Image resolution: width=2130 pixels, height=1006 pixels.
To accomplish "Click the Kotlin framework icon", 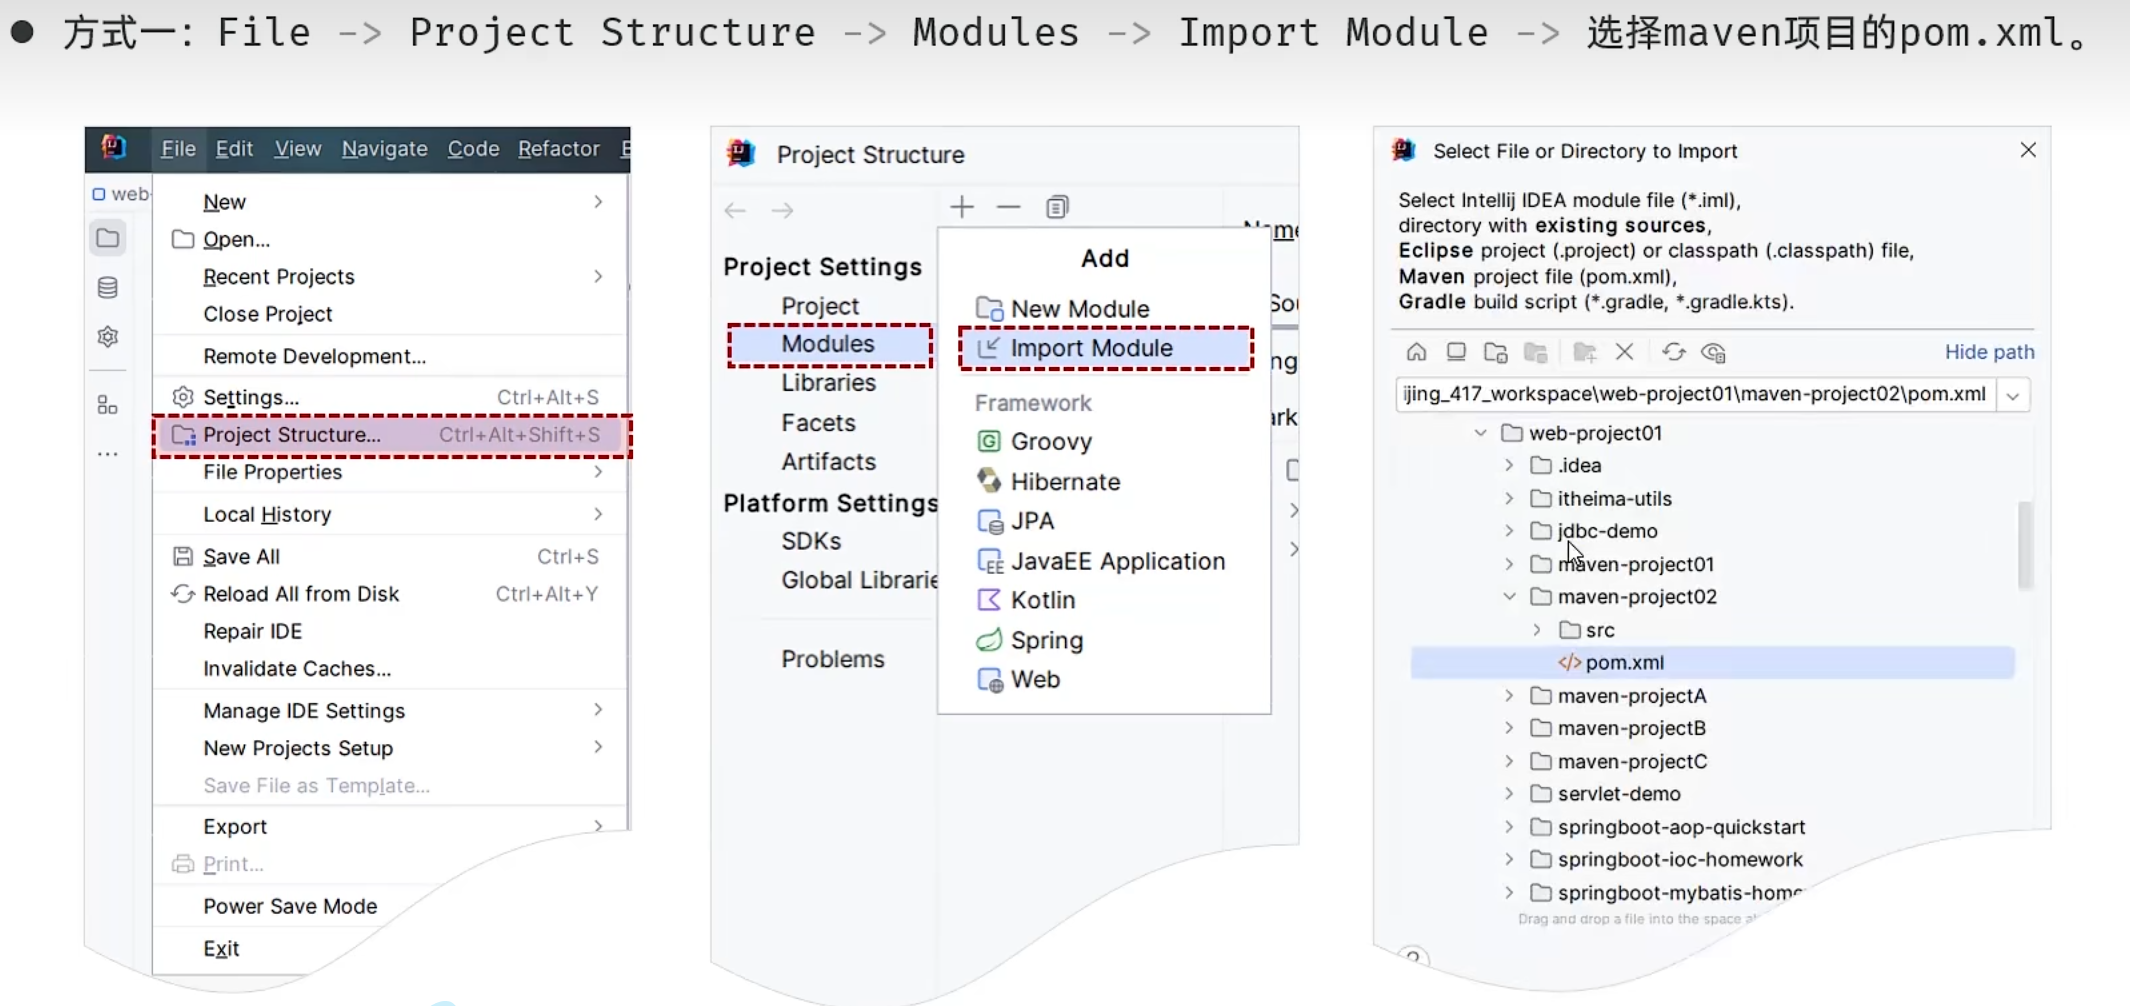I will pyautogui.click(x=989, y=600).
